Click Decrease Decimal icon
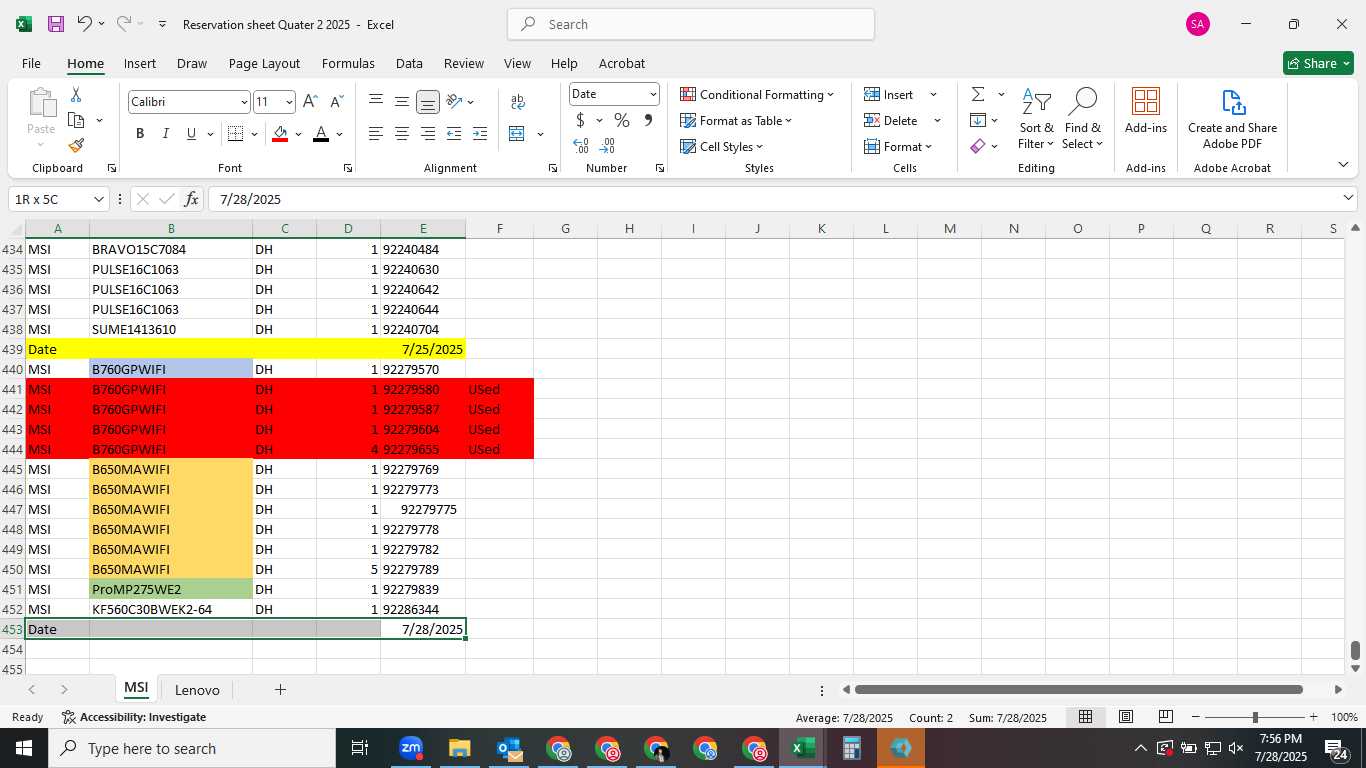The width and height of the screenshot is (1366, 768). click(607, 146)
